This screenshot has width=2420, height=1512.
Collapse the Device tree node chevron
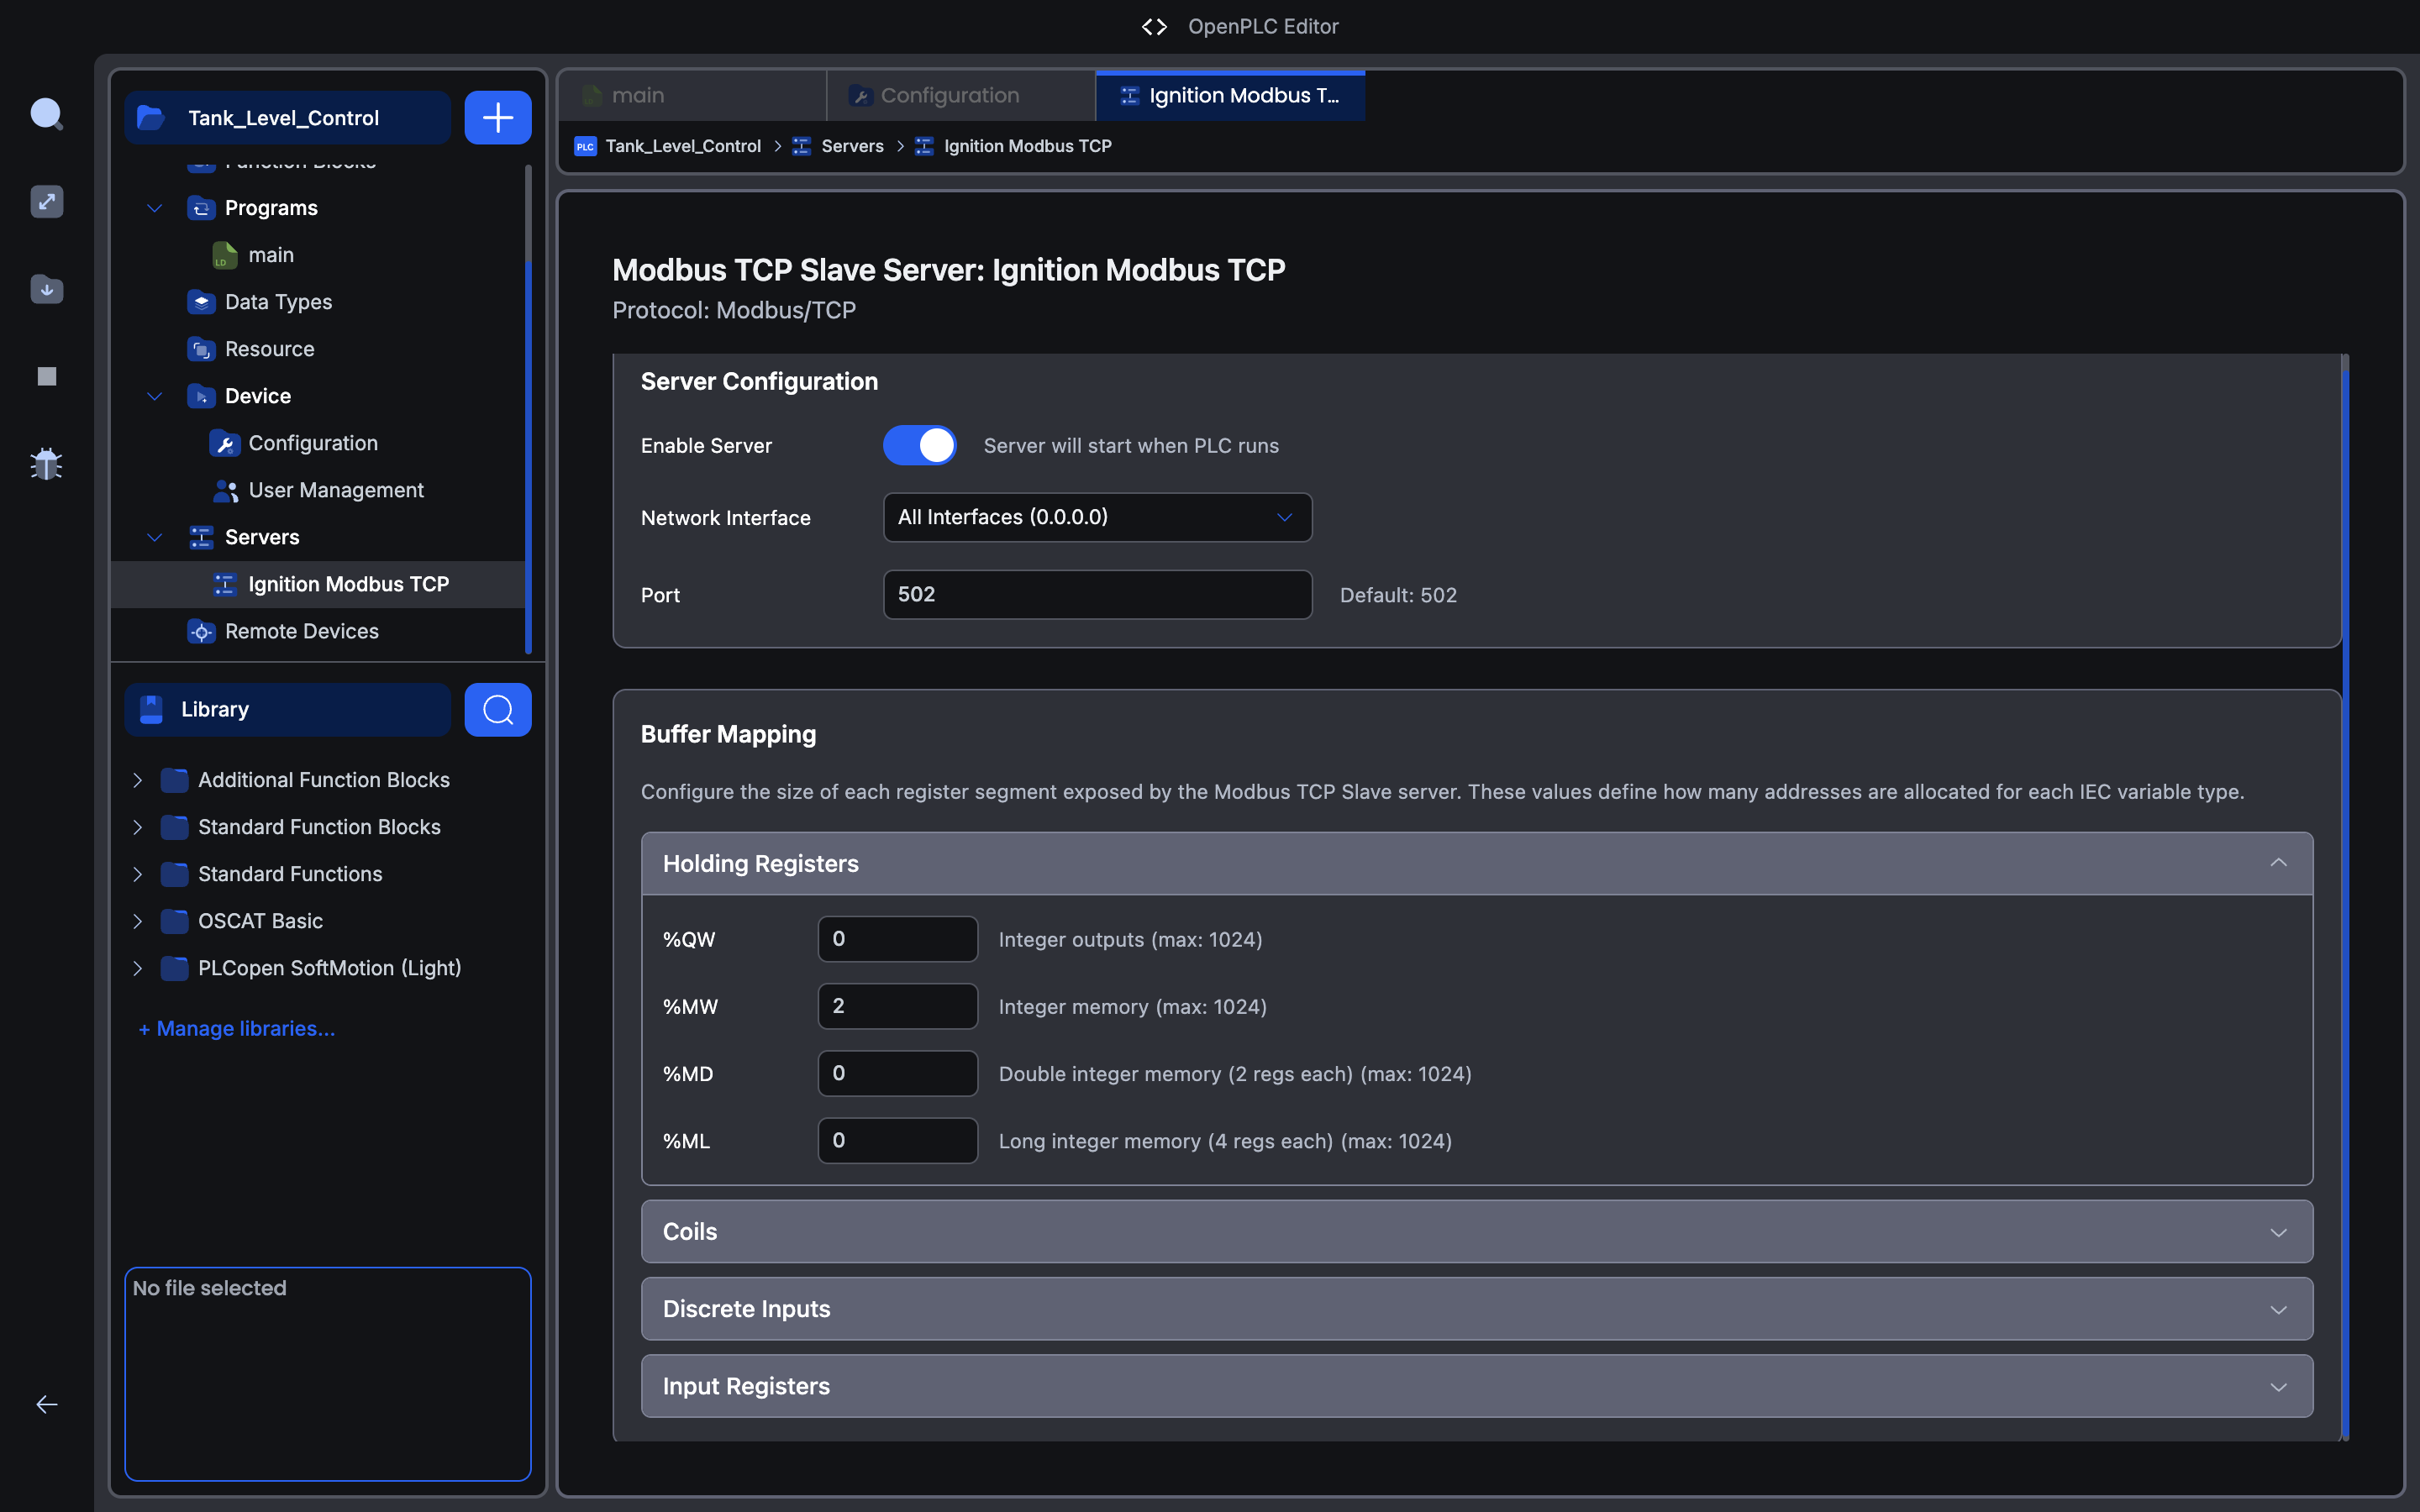coord(154,396)
